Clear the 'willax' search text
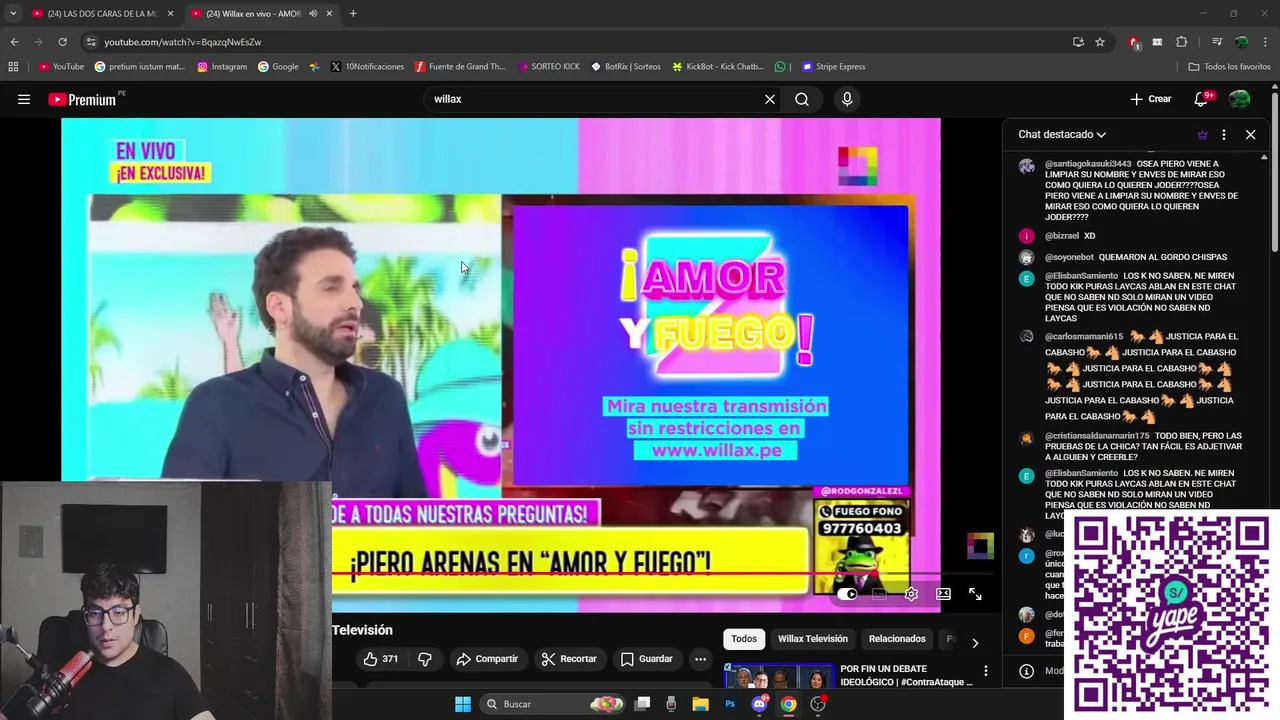Screen dimensions: 1280x720 pos(770,99)
